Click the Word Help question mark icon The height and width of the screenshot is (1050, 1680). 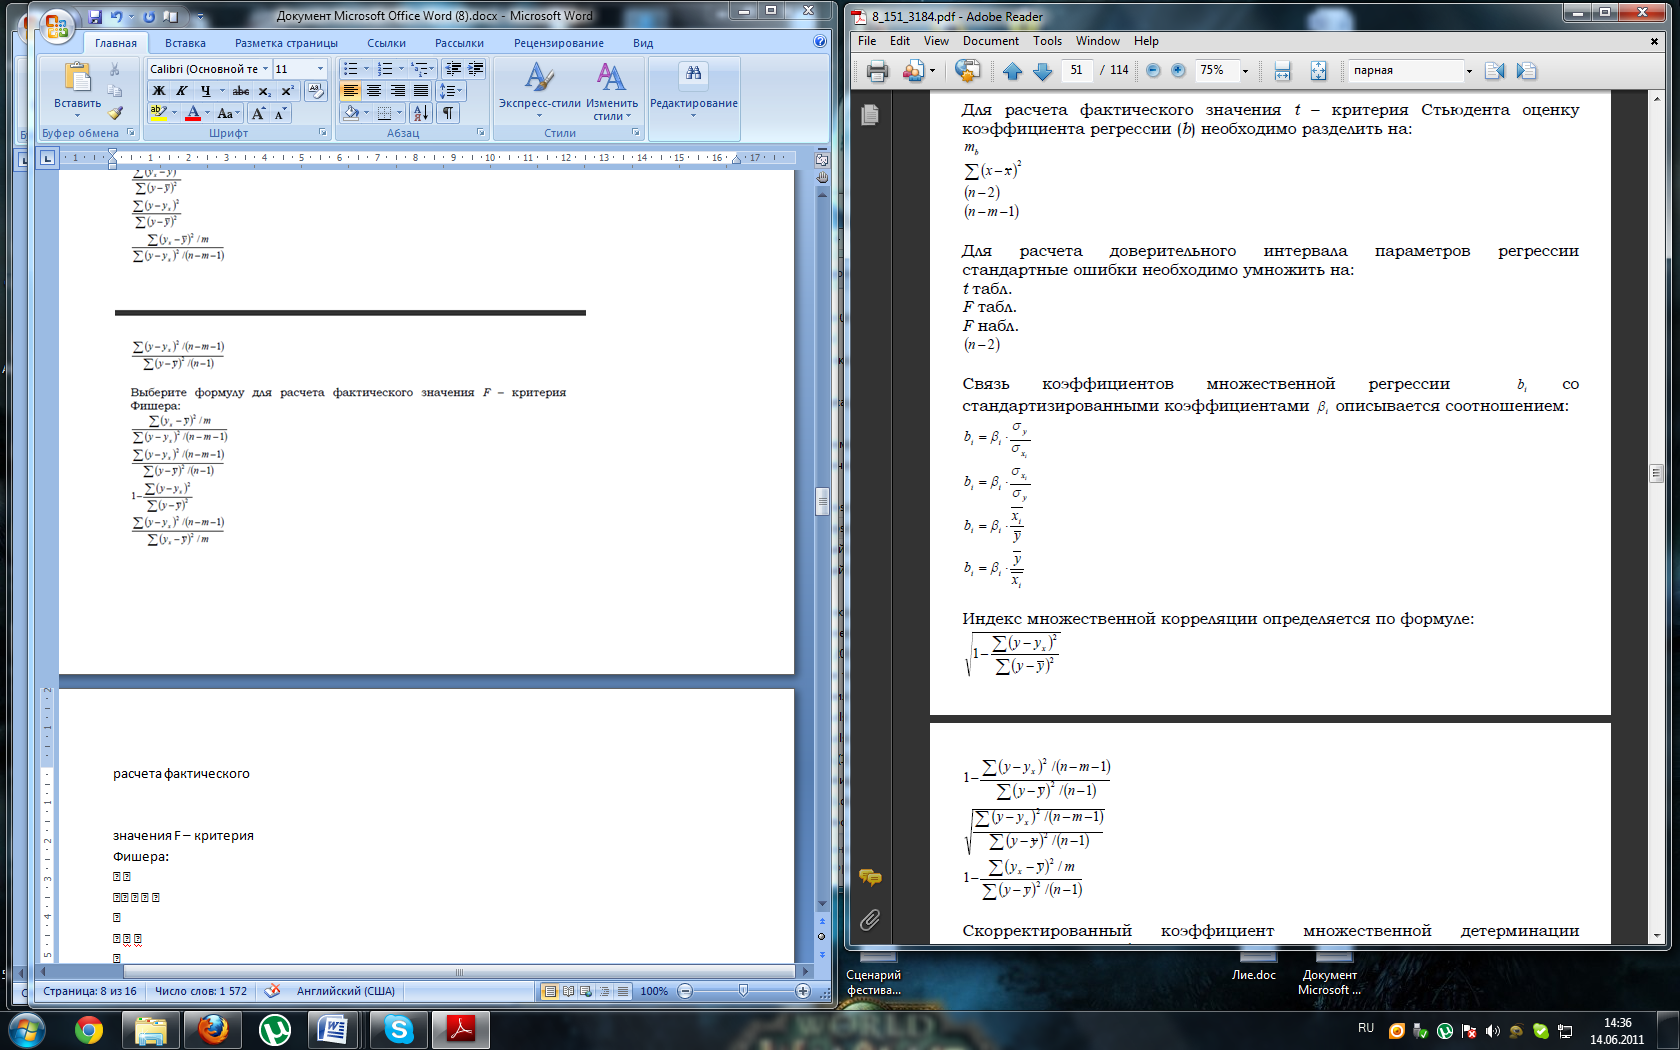coord(820,42)
